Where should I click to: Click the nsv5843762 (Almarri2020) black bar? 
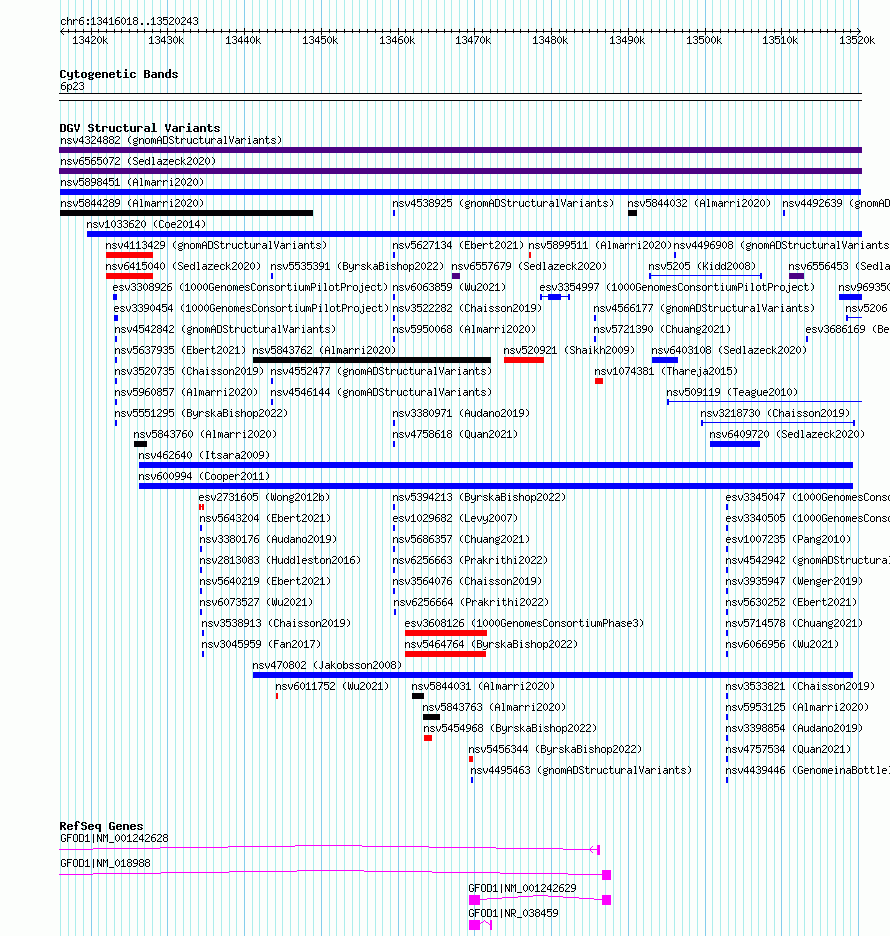372,361
